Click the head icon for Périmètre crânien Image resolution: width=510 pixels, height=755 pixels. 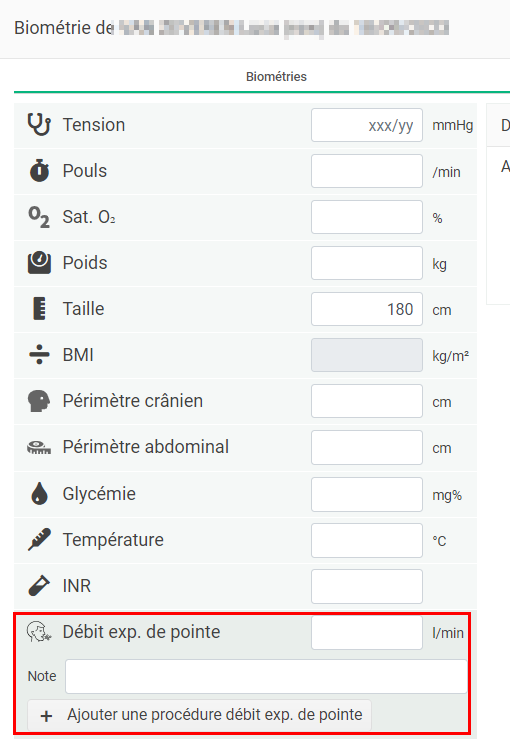coord(39,401)
